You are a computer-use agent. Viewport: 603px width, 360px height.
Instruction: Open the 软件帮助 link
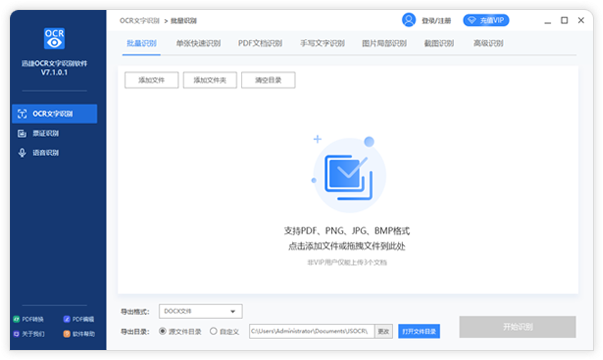(79, 334)
